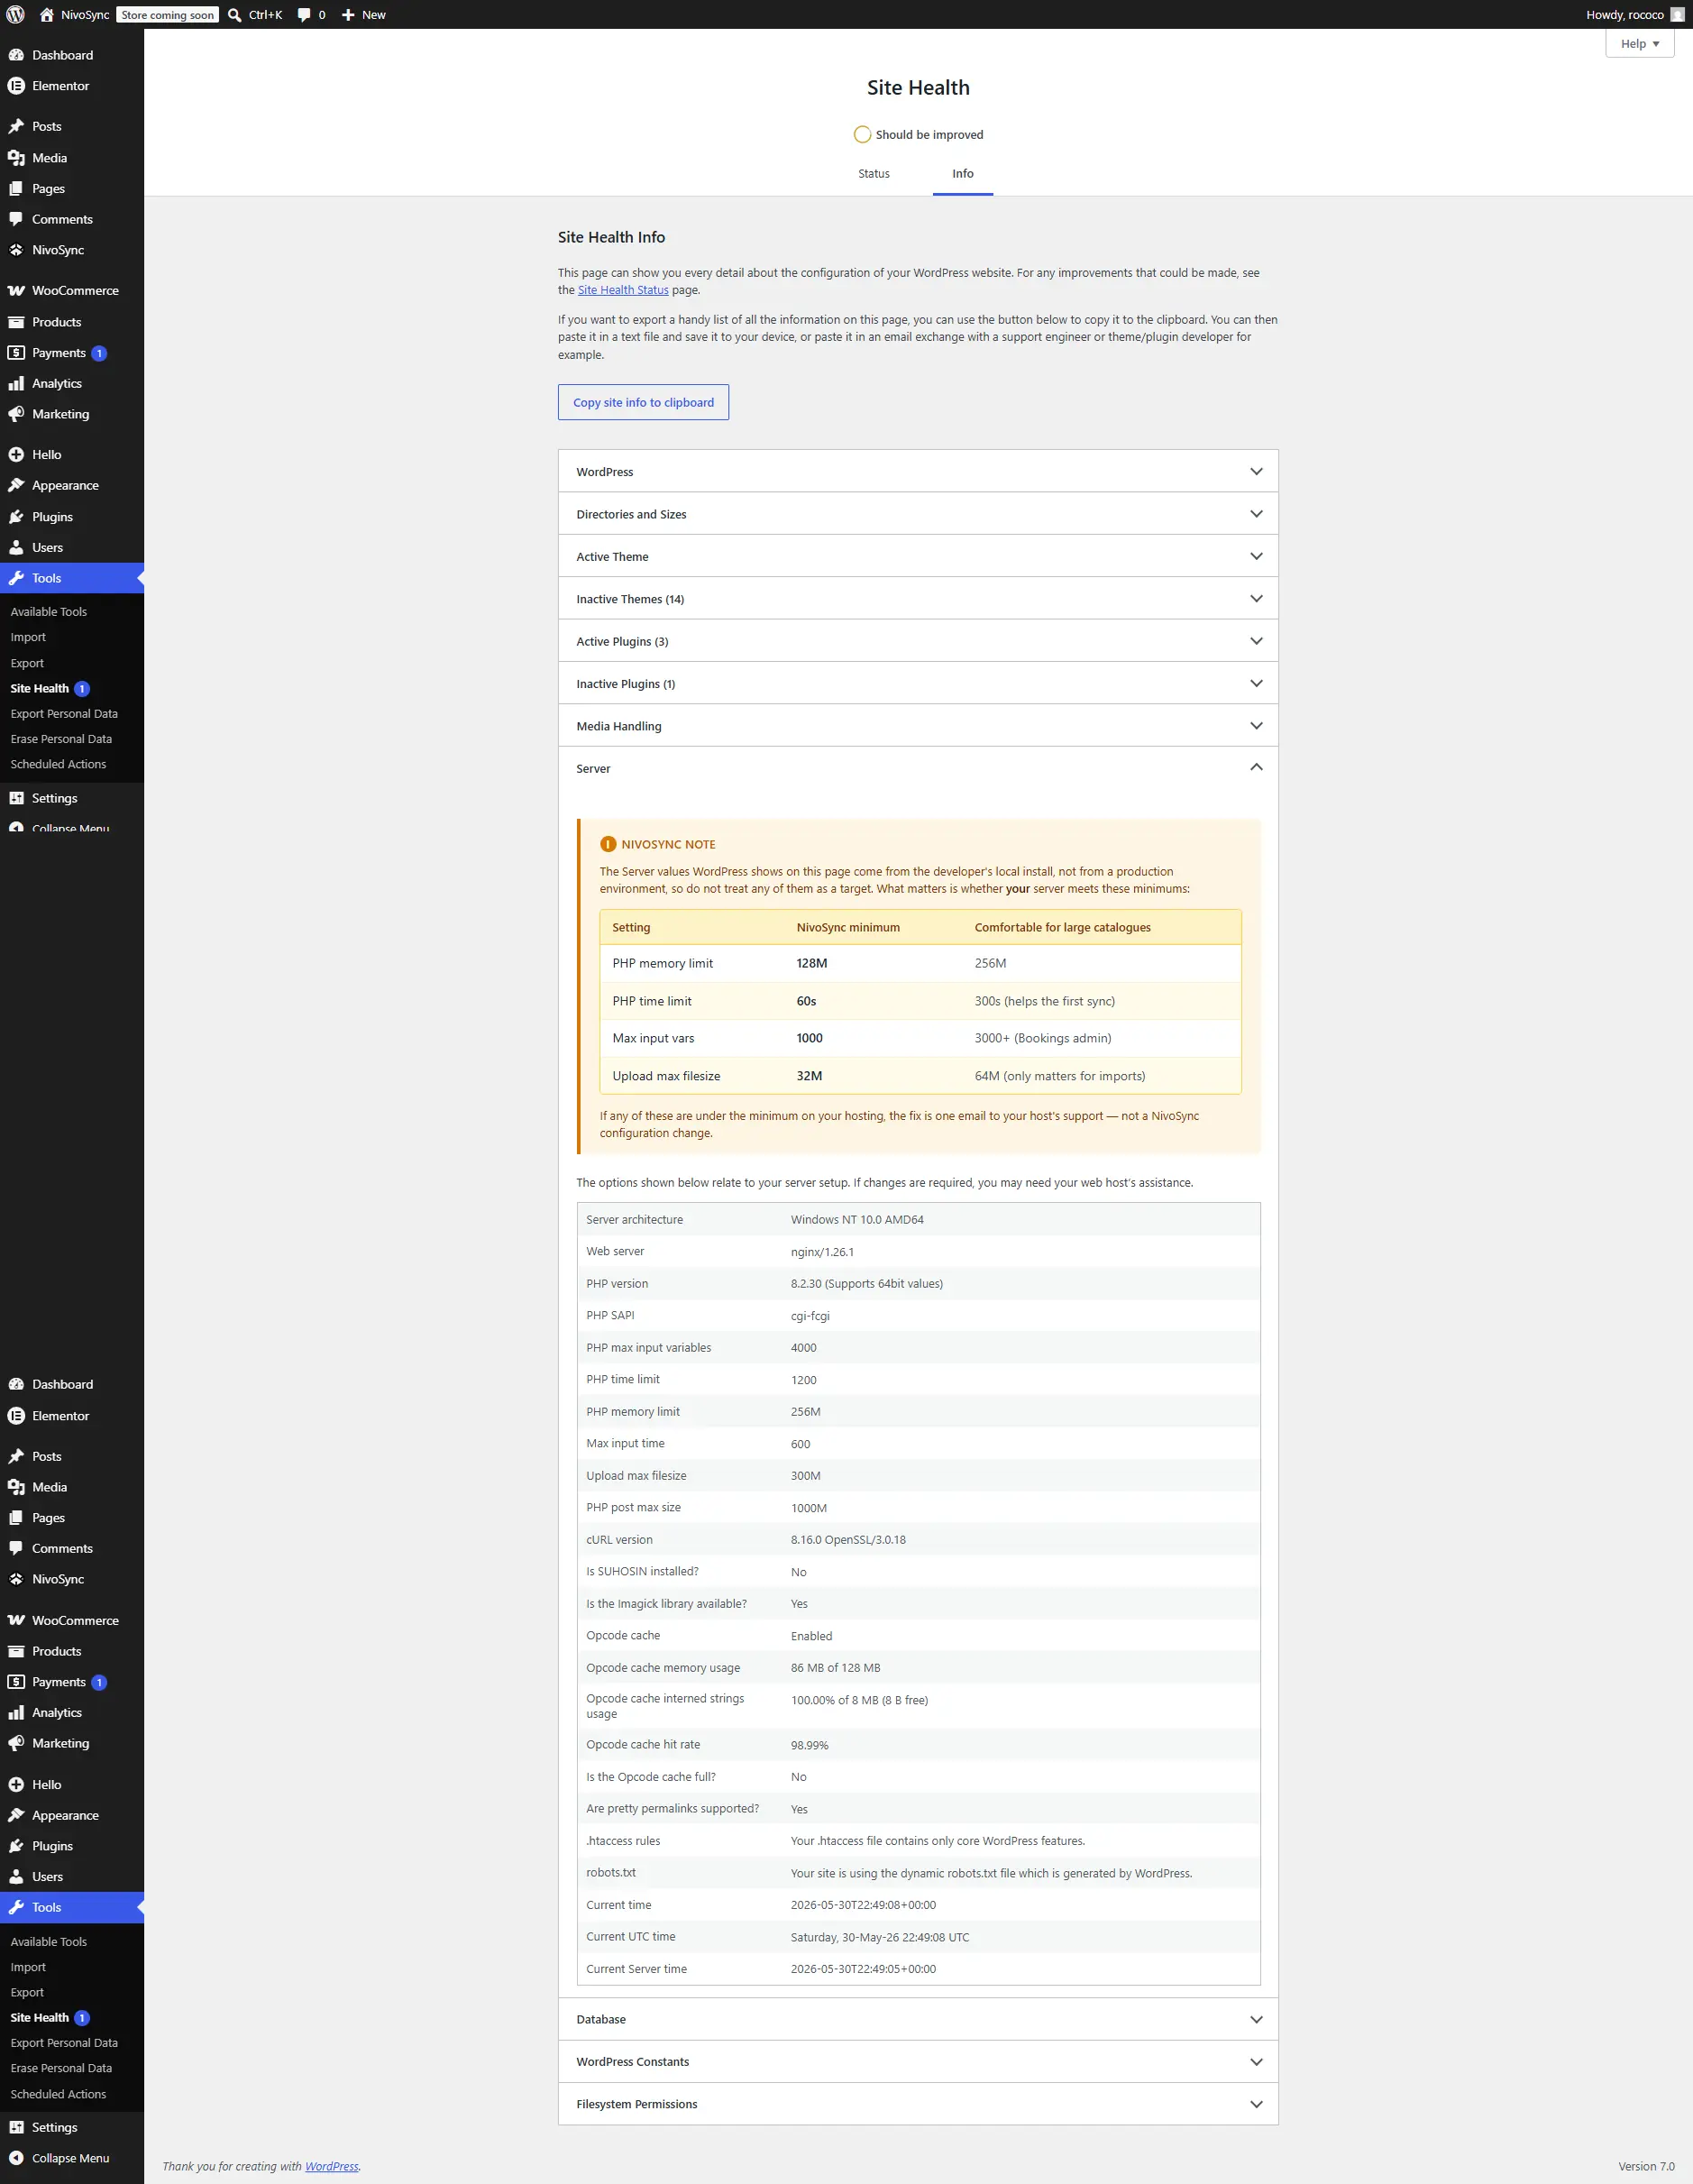Open the WordPress link in the footer
This screenshot has width=1693, height=2184.
click(x=332, y=2166)
